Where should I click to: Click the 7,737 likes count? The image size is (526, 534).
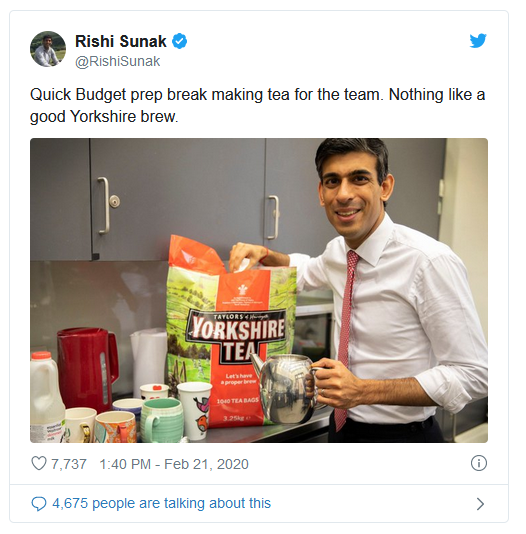pyautogui.click(x=68, y=464)
